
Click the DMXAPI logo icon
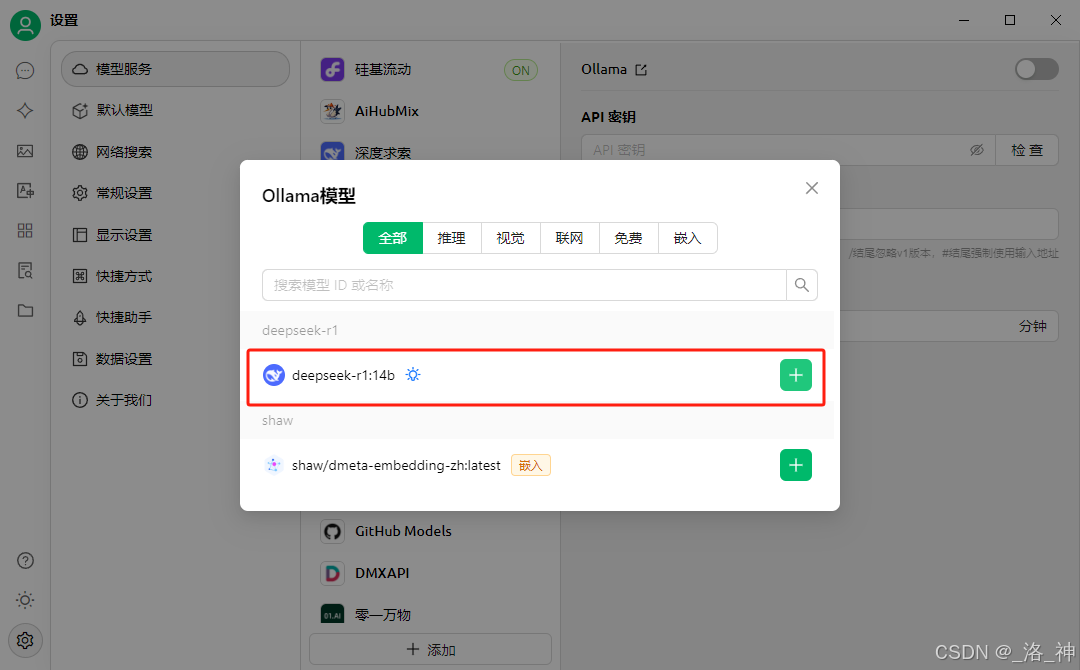coord(333,573)
